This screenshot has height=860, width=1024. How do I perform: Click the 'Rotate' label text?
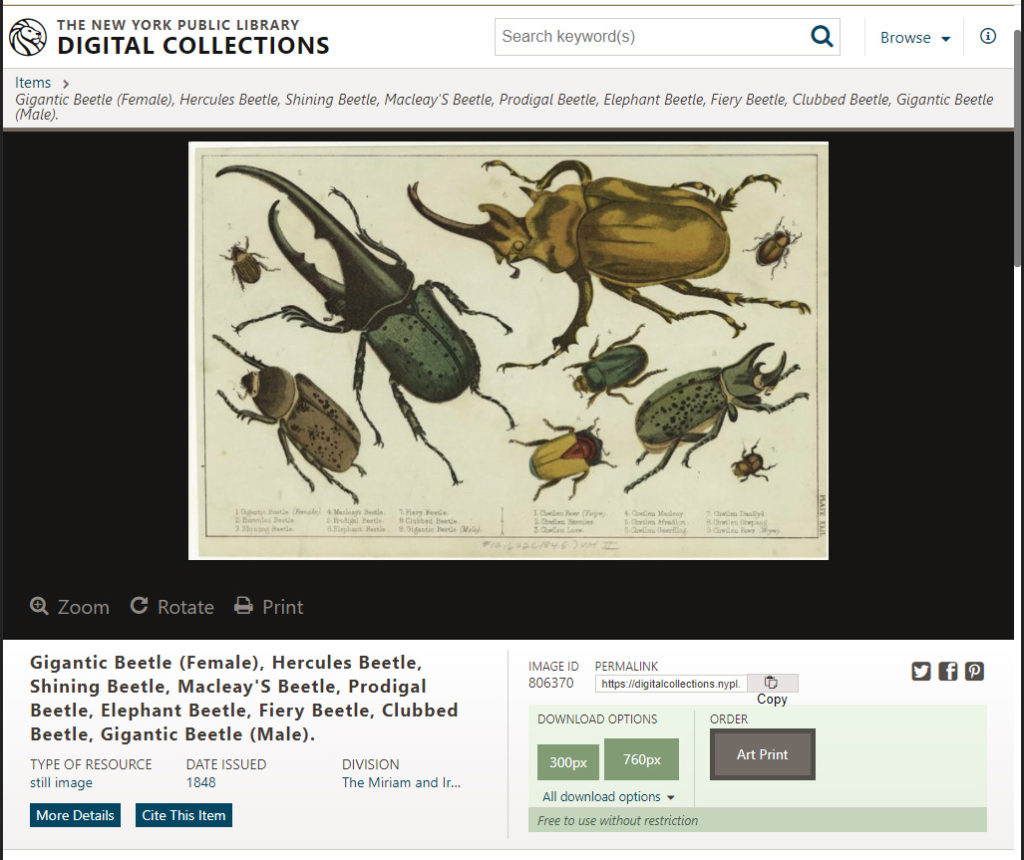185,607
